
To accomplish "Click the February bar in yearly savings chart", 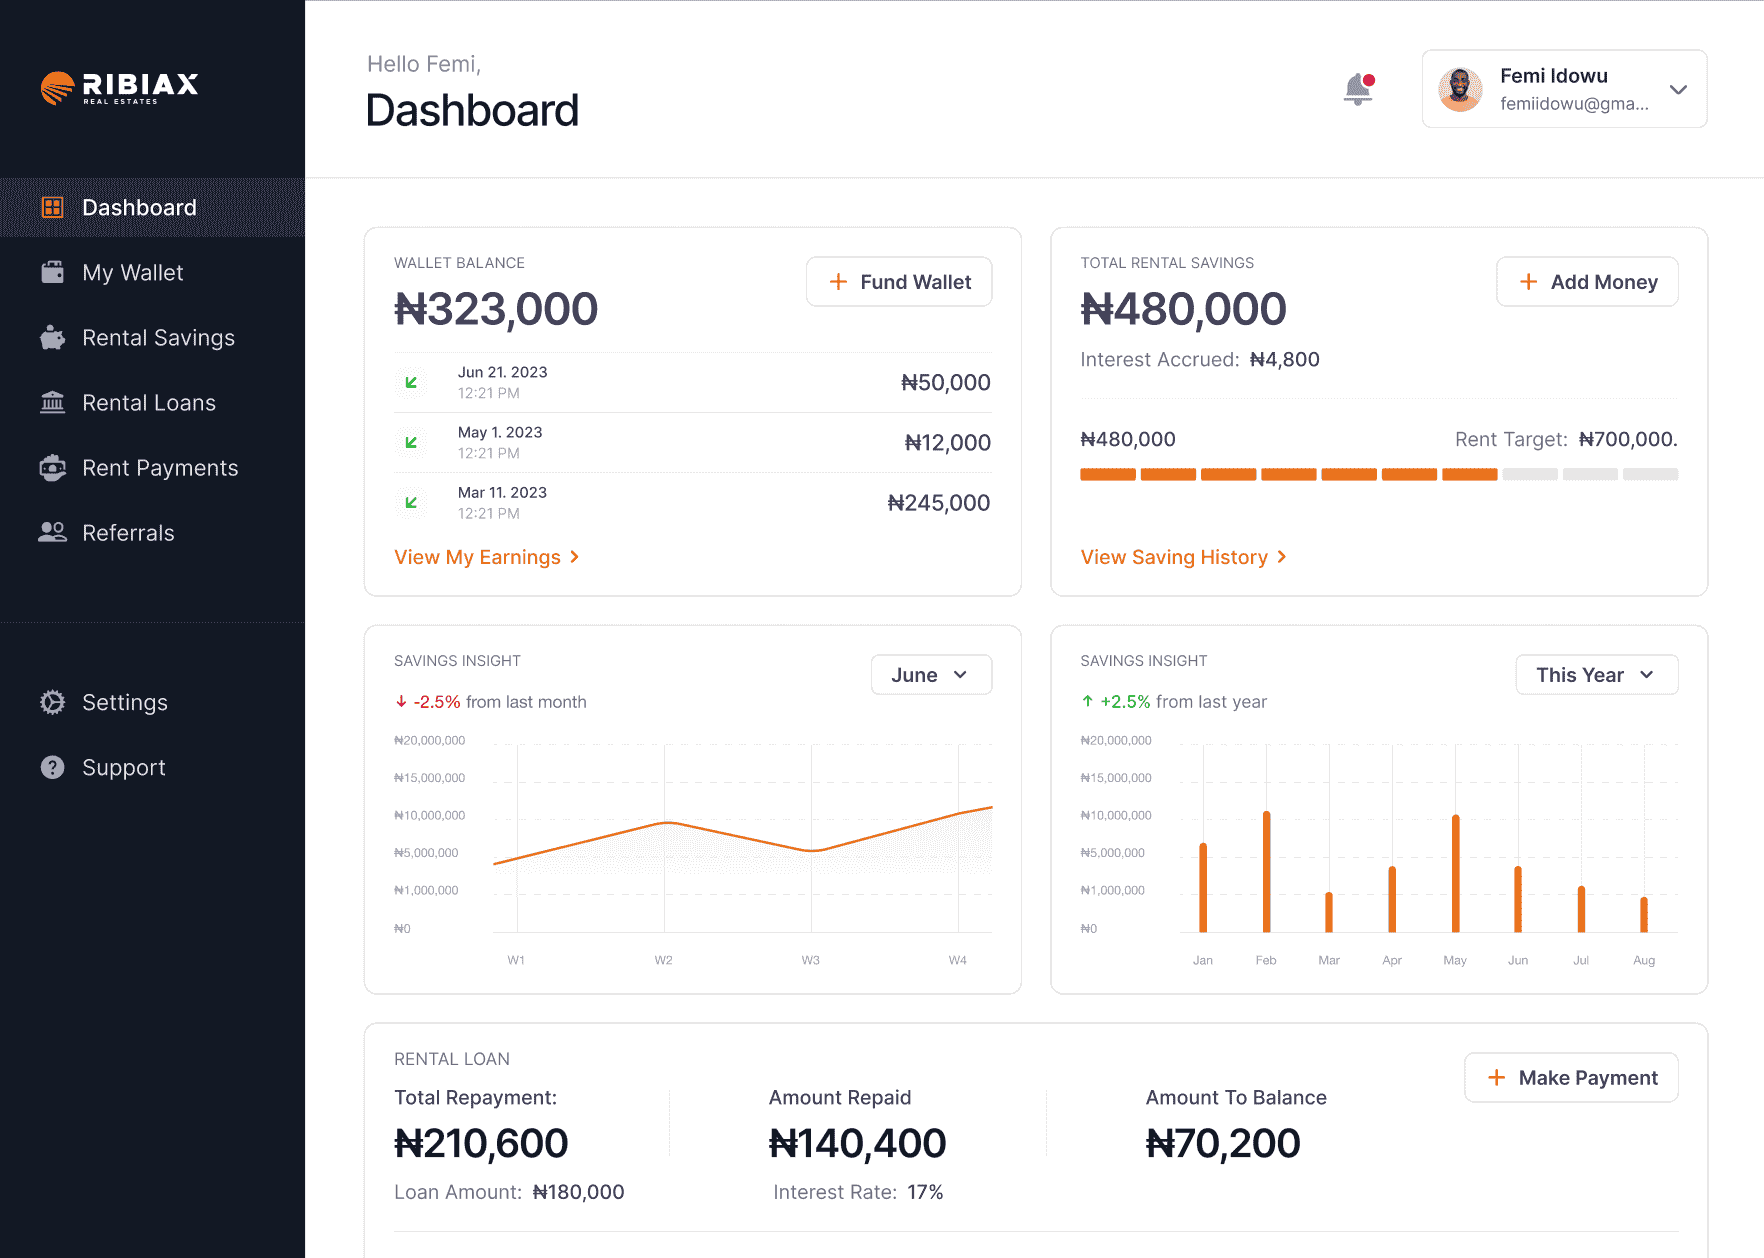I will (x=1266, y=871).
